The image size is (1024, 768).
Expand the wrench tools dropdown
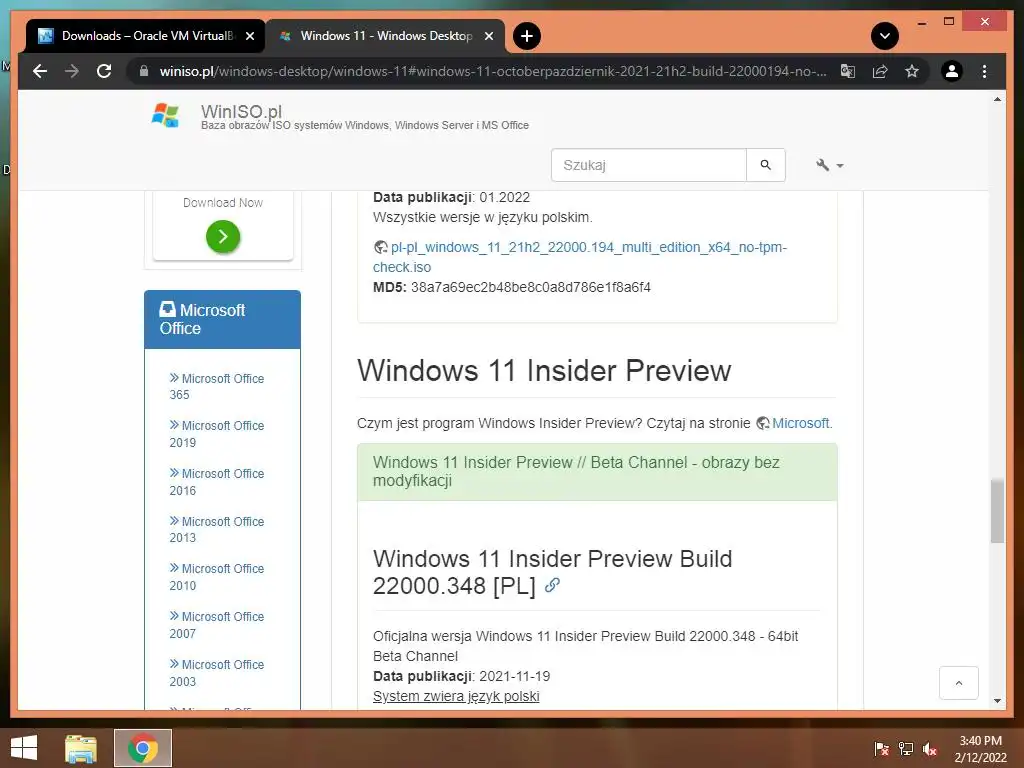point(829,165)
